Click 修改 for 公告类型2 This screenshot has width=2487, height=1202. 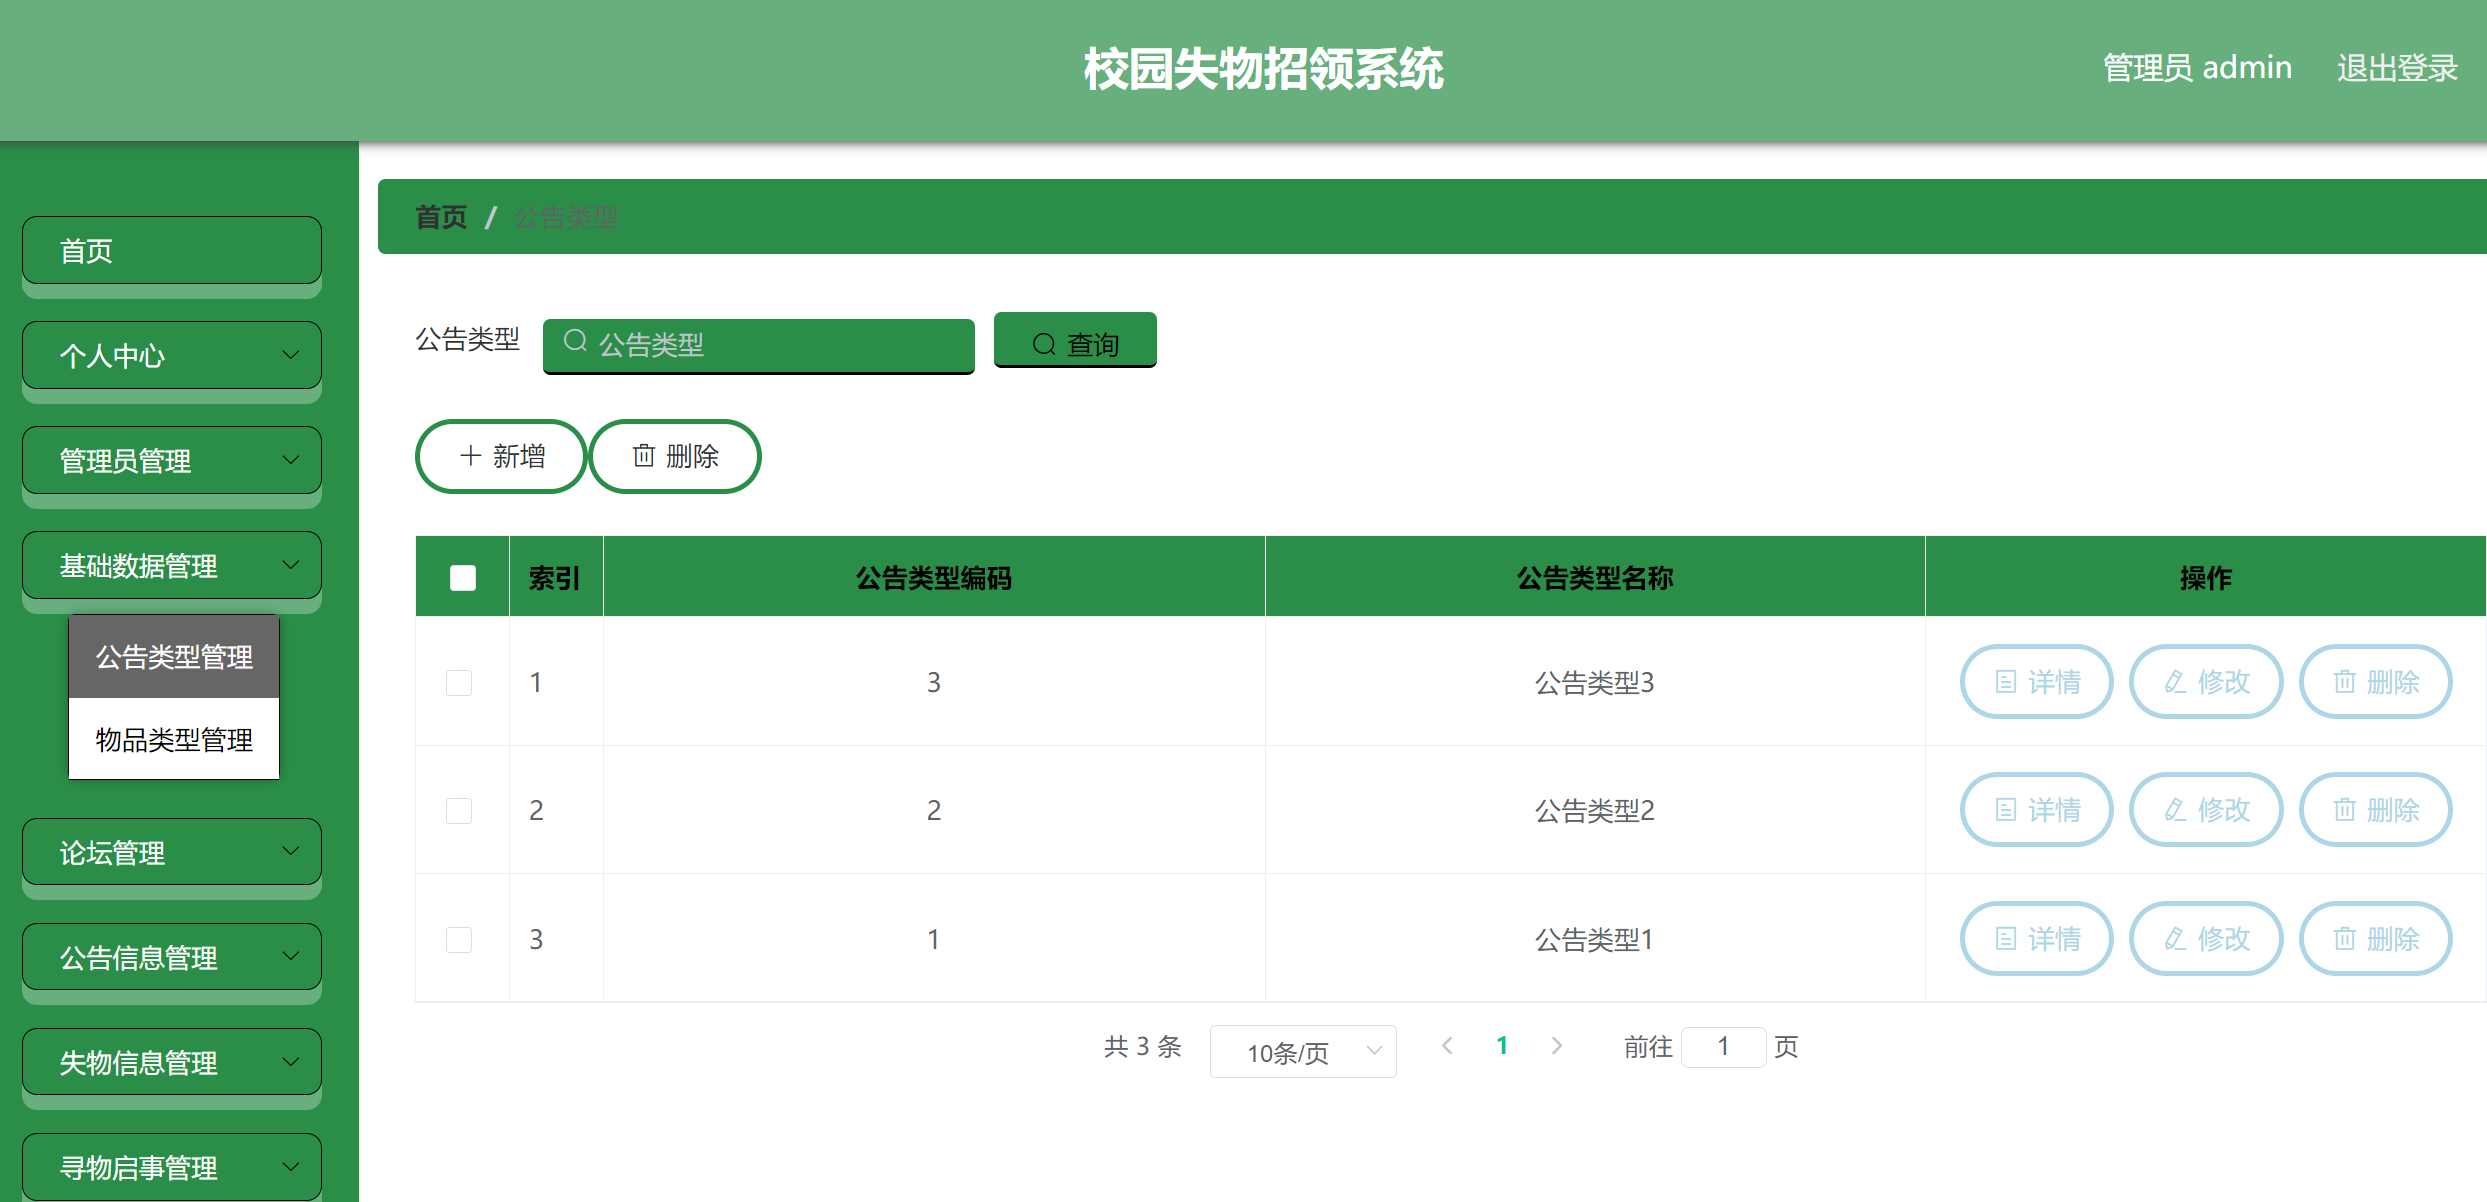2206,810
